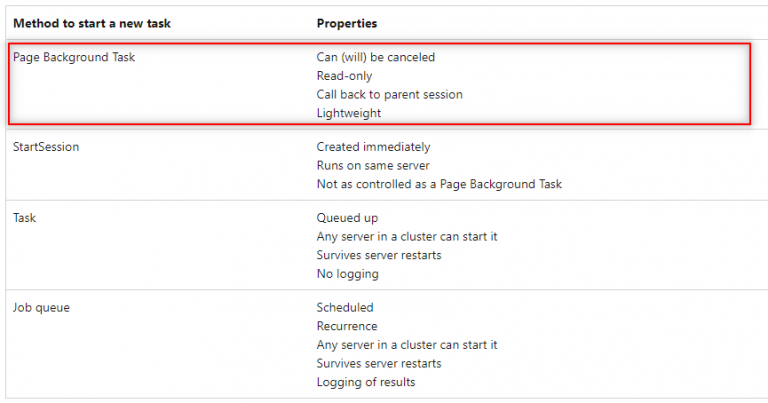Viewport: 768px width, 403px height.
Task: Click the "Properties" column header
Action: pyautogui.click(x=347, y=22)
